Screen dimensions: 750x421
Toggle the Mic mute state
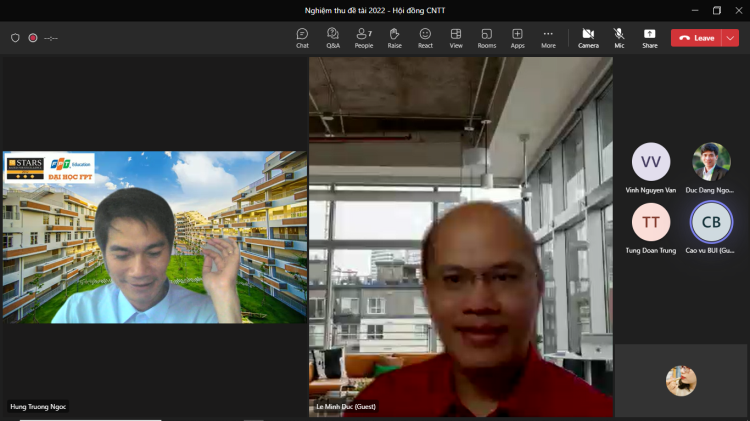tap(619, 38)
